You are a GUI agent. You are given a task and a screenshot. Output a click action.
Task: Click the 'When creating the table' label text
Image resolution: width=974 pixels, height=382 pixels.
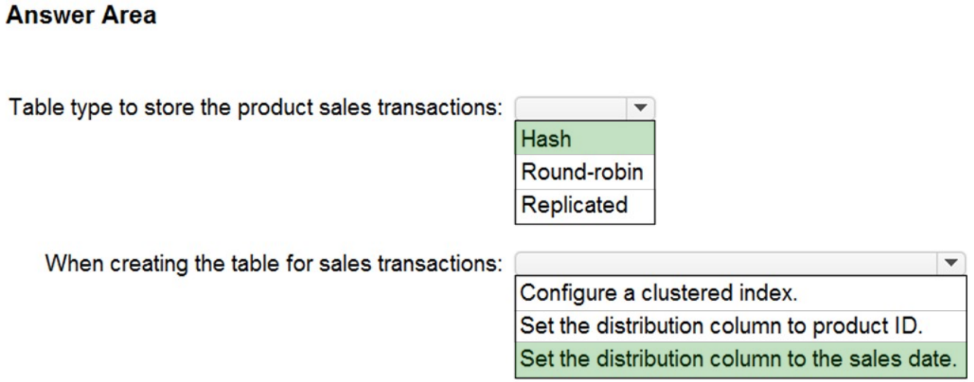point(273,264)
